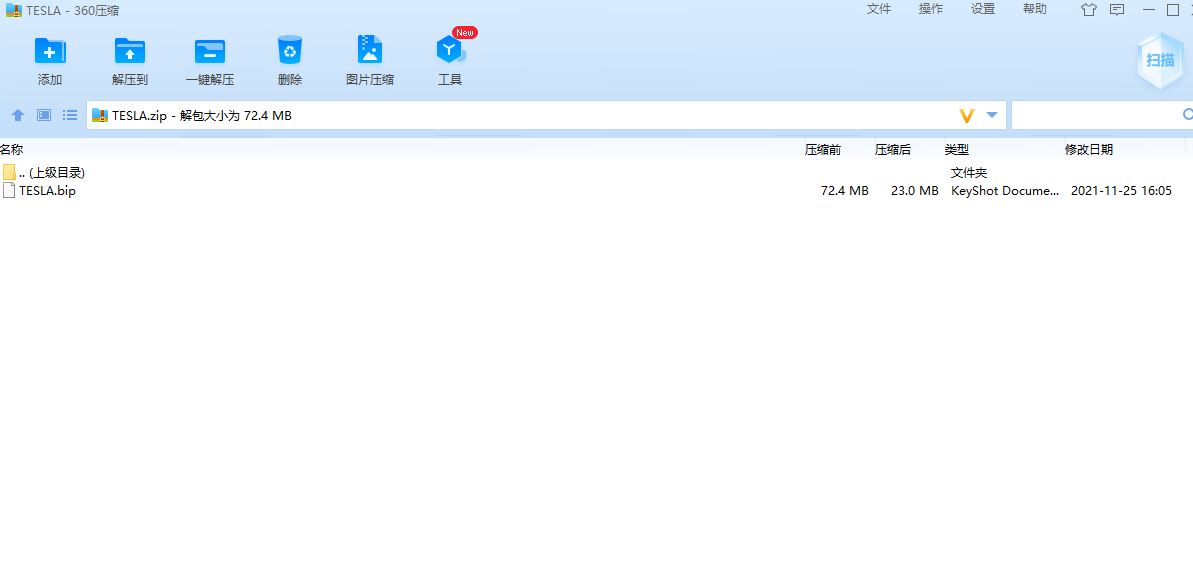
Task: Click the 23.0 MB compressed size value
Action: [915, 191]
